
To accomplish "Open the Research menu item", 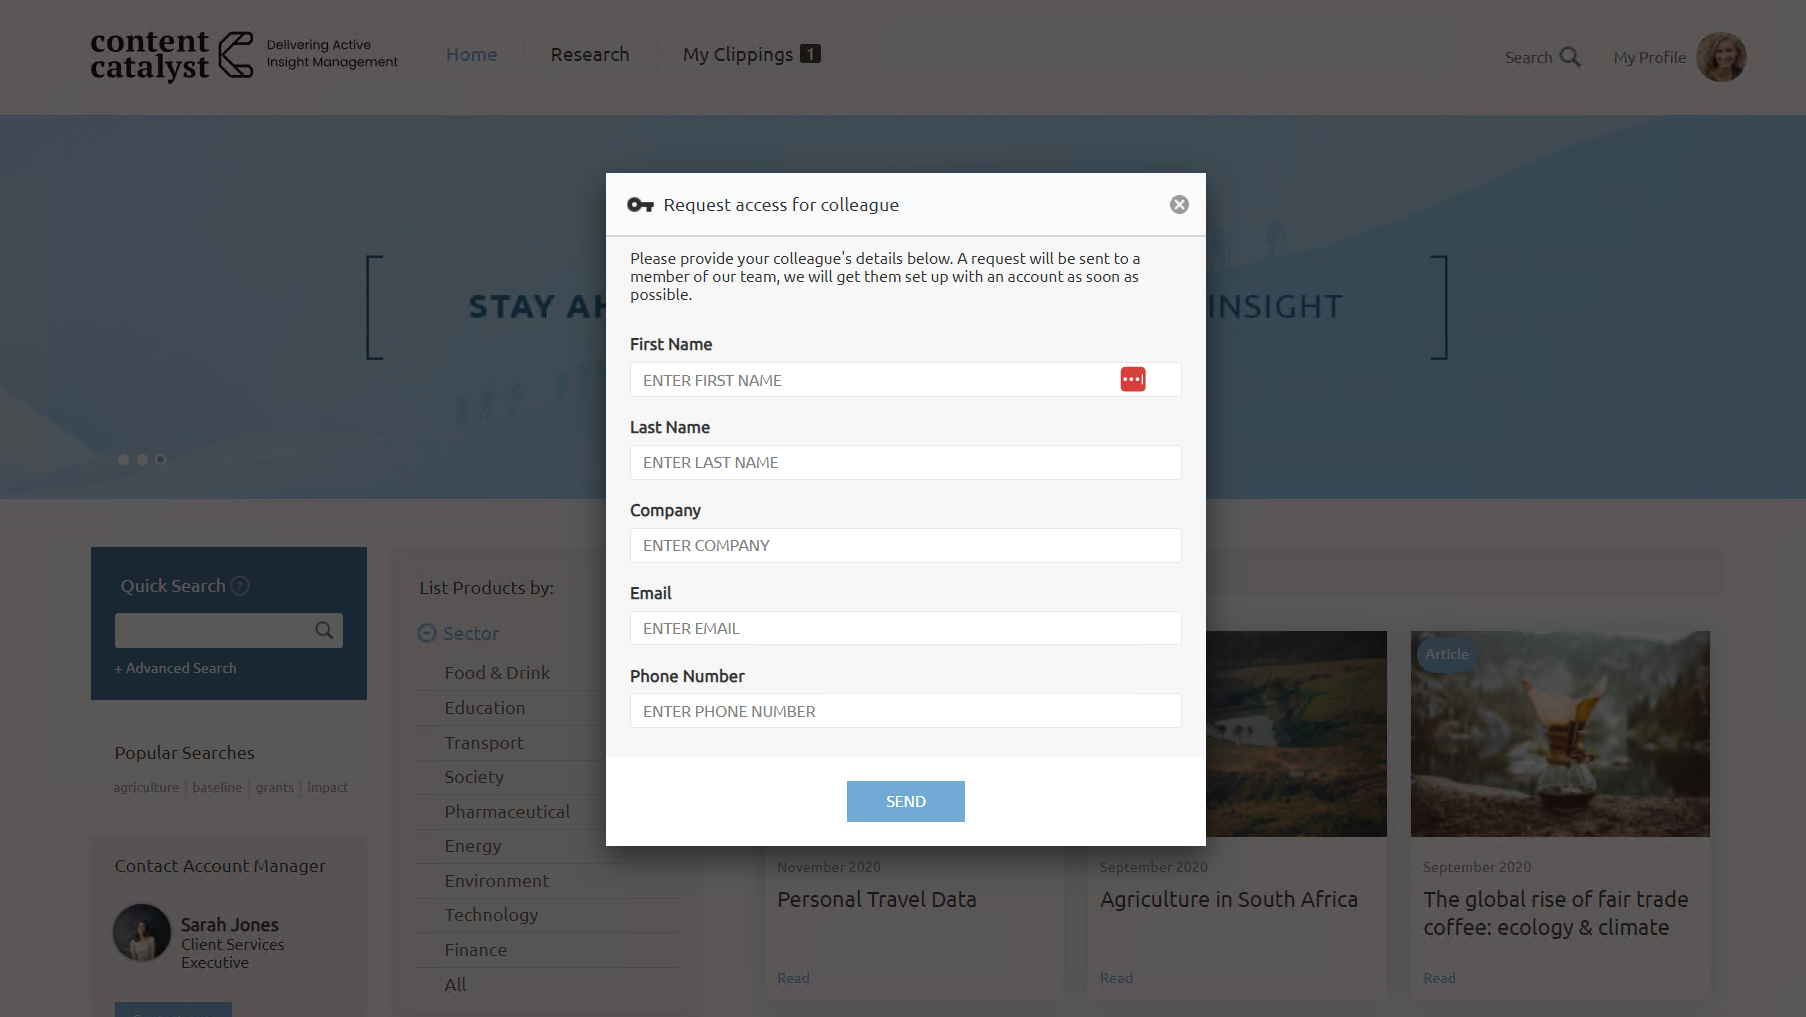I will point(590,55).
